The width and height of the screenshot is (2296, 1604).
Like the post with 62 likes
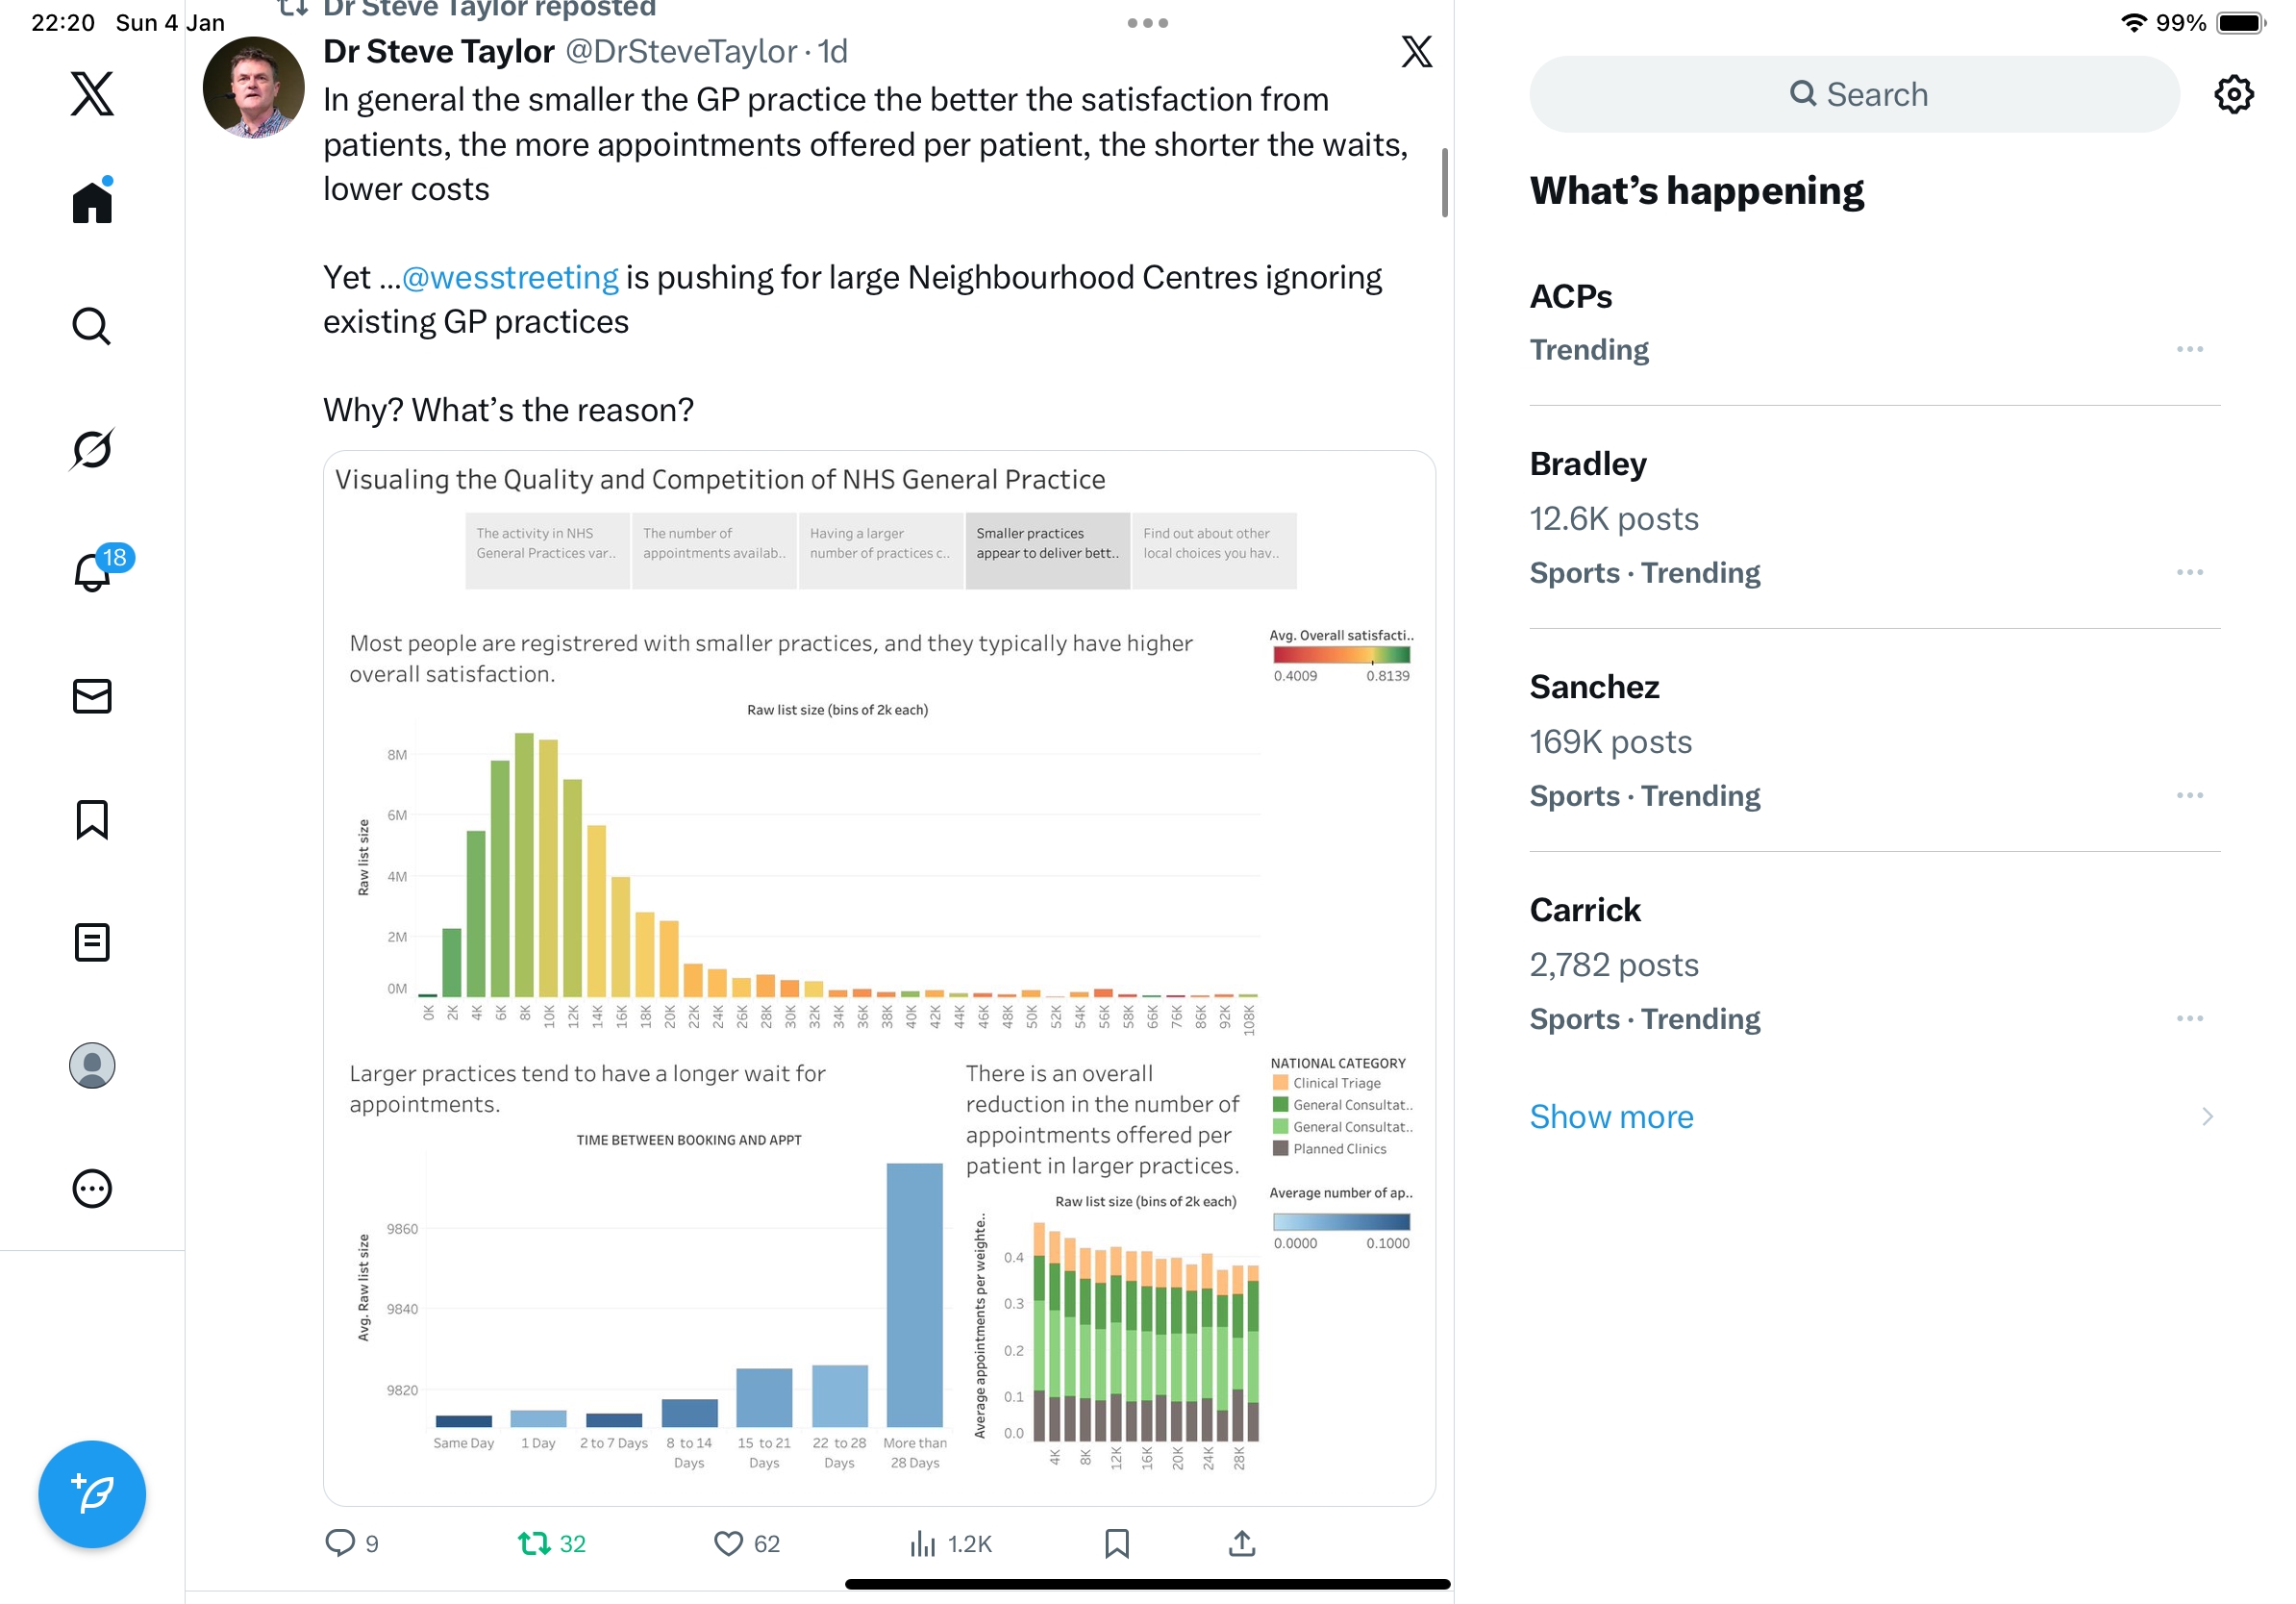[729, 1543]
